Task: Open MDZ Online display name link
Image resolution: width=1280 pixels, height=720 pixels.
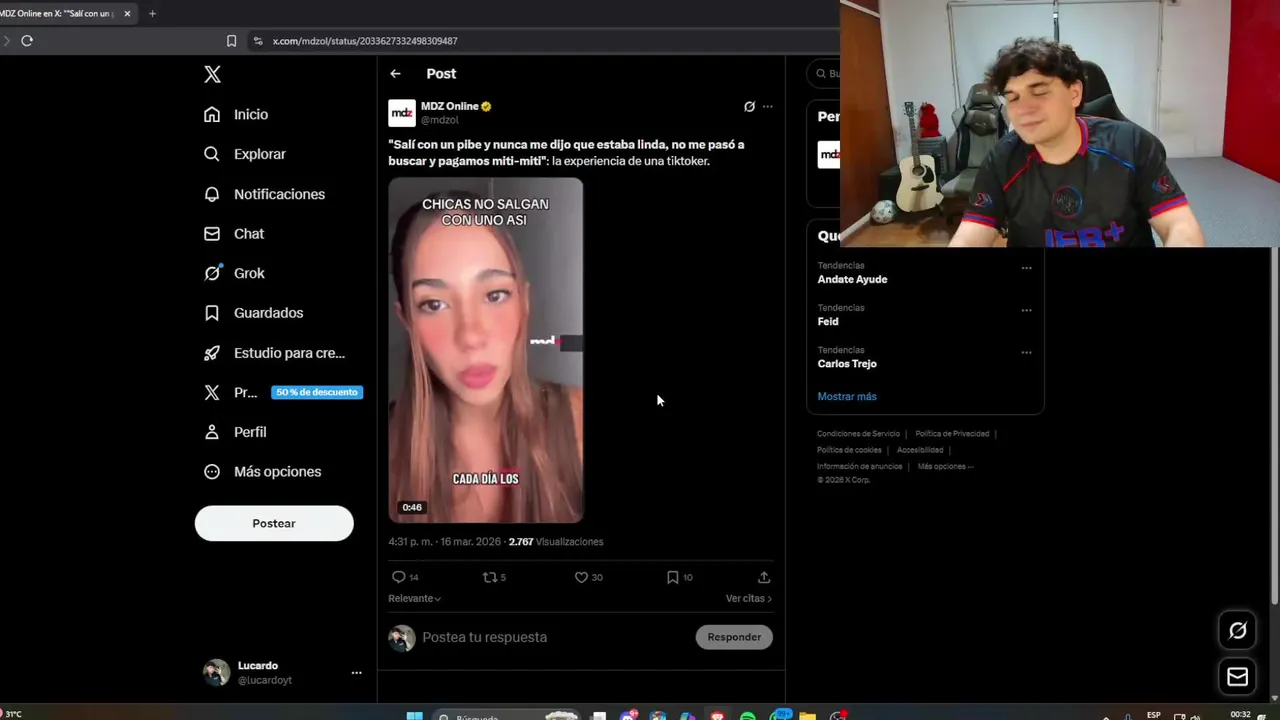Action: point(449,106)
